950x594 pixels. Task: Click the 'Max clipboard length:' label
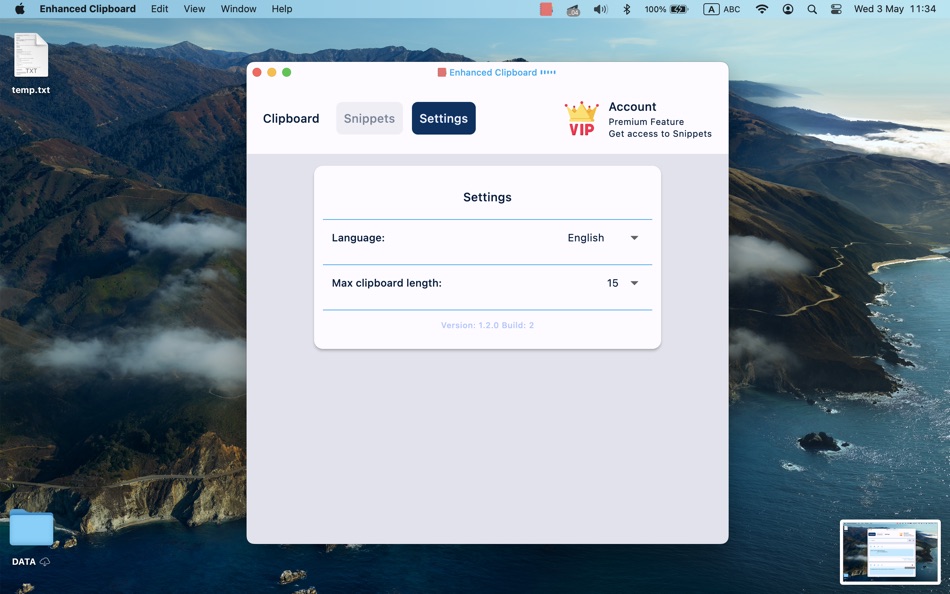tap(387, 283)
